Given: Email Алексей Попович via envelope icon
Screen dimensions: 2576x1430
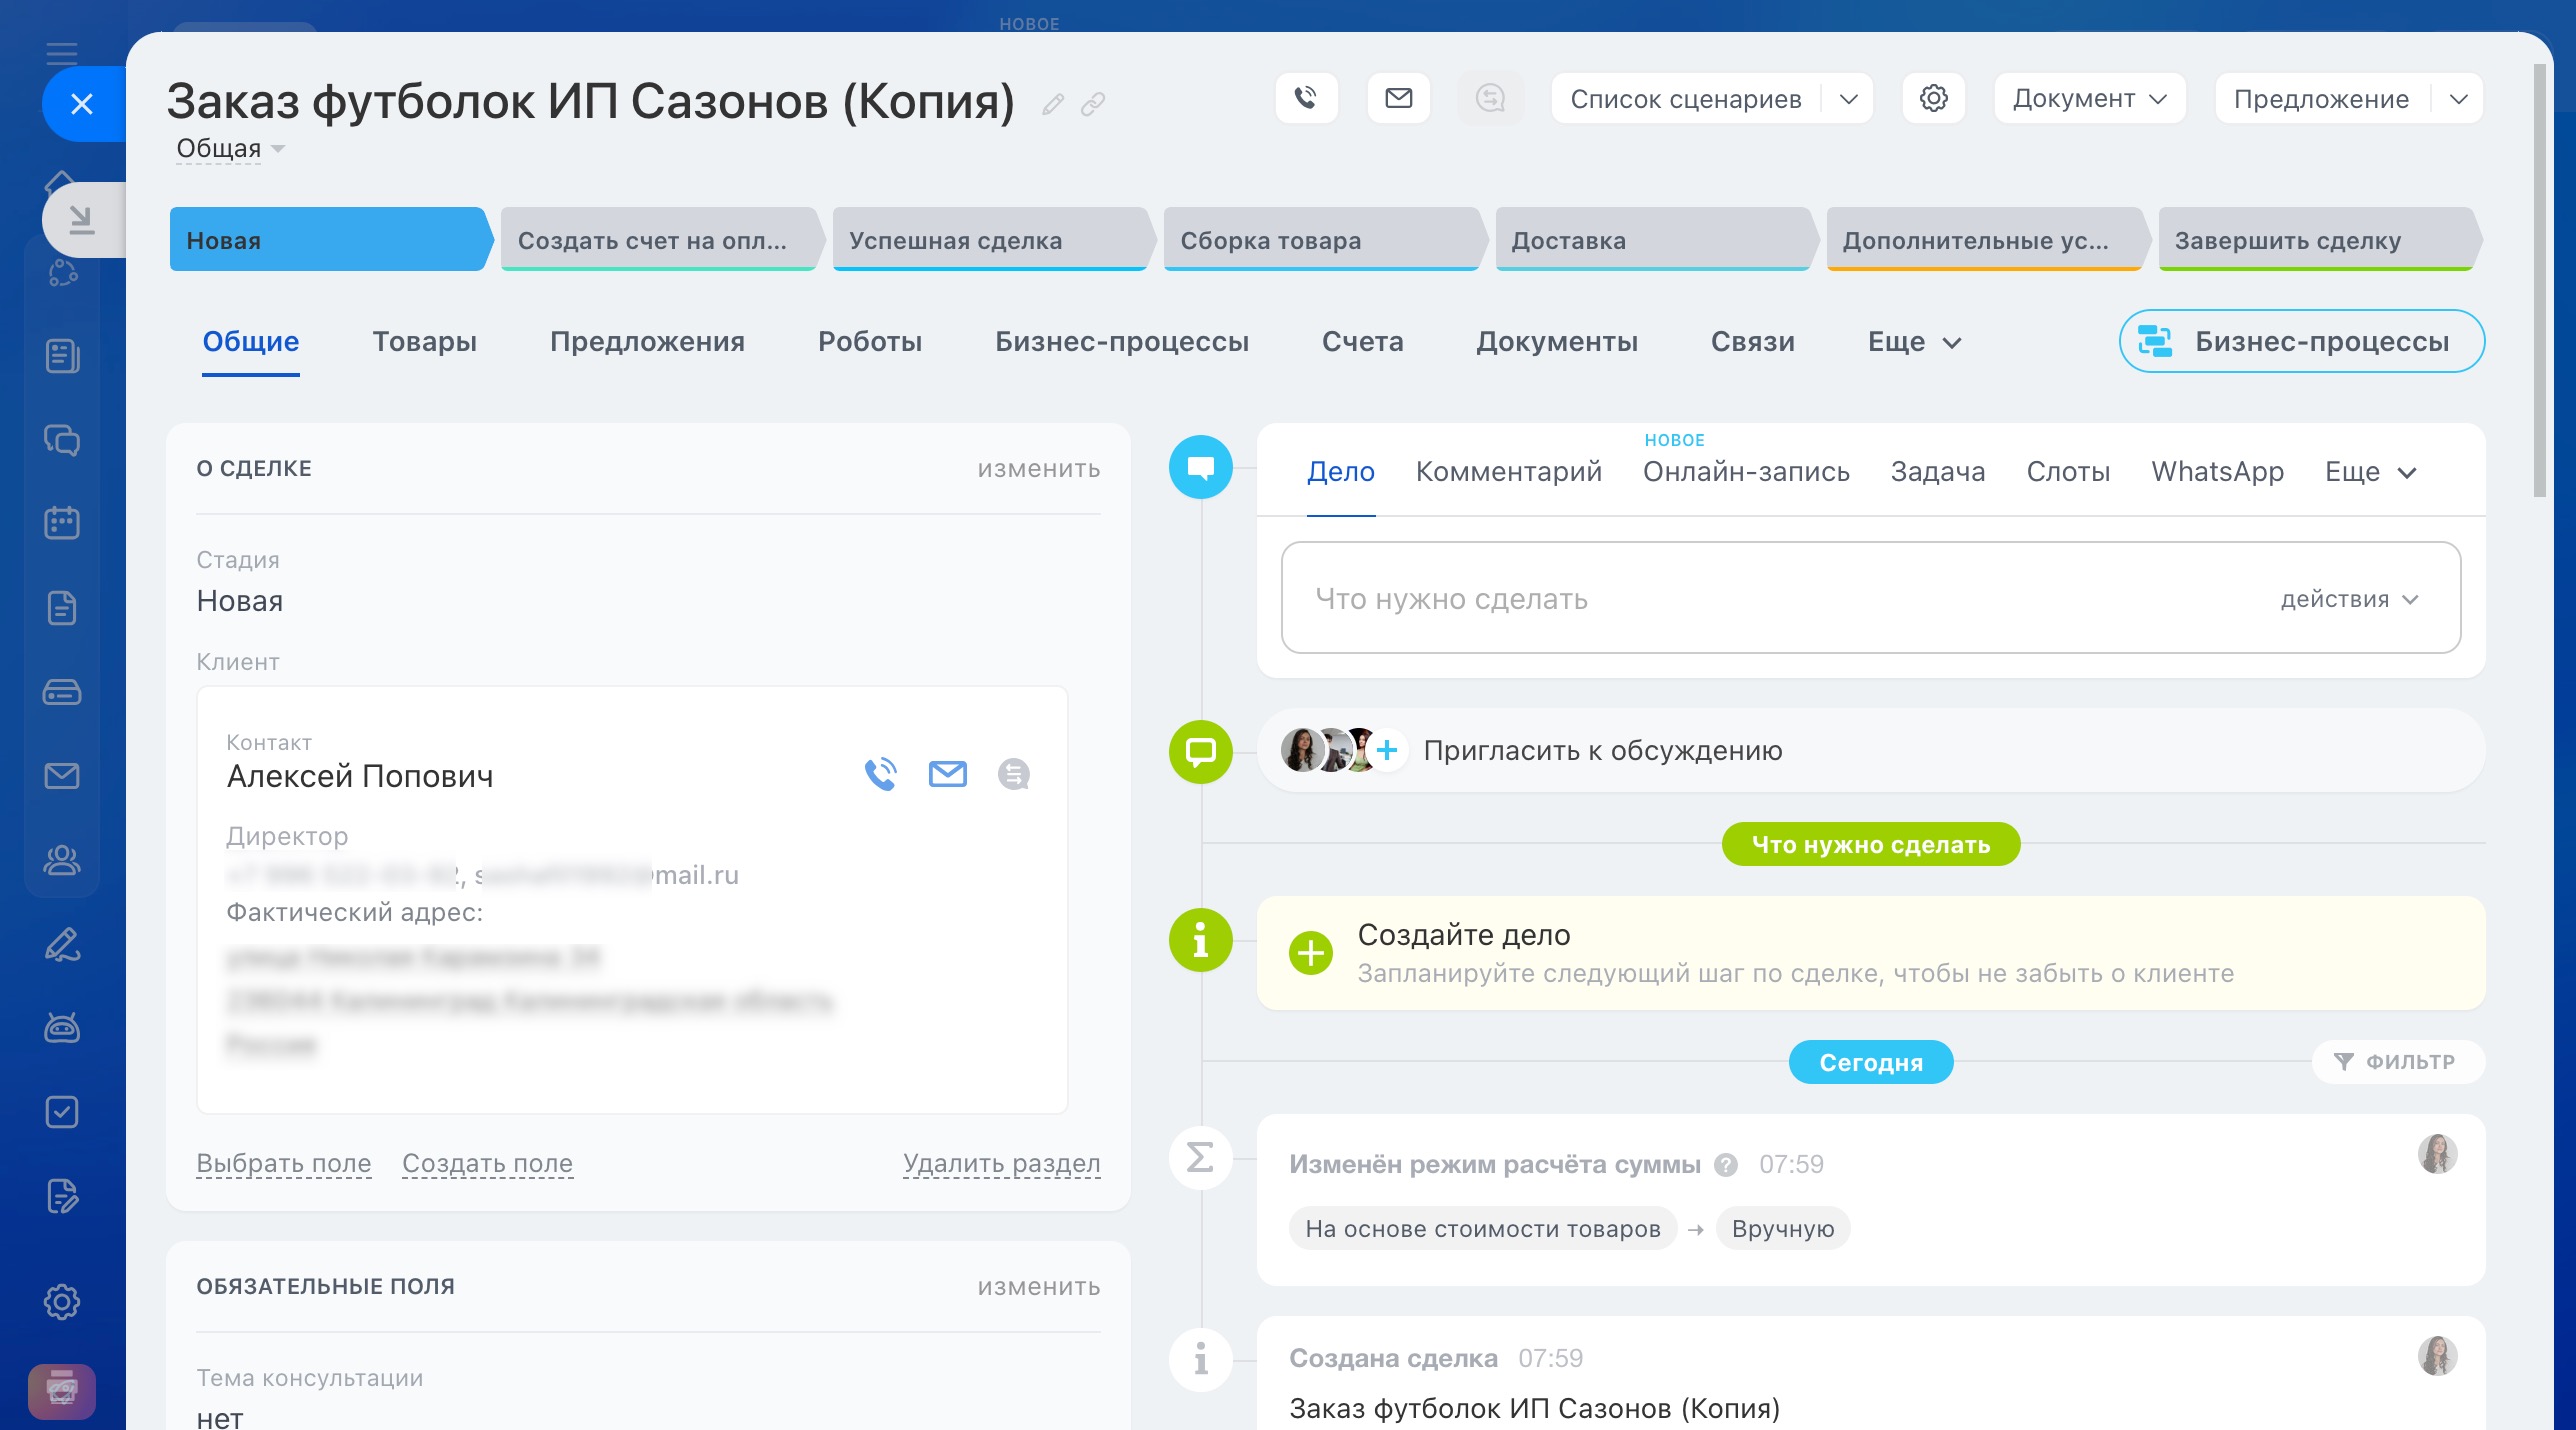Looking at the screenshot, I should tap(947, 774).
